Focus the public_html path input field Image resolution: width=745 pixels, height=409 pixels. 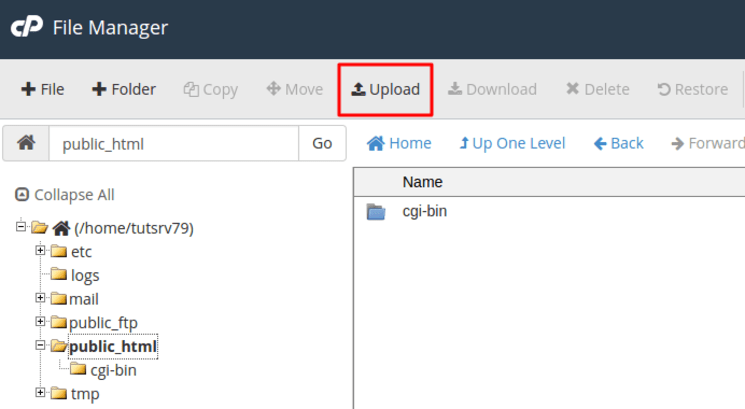coord(174,143)
